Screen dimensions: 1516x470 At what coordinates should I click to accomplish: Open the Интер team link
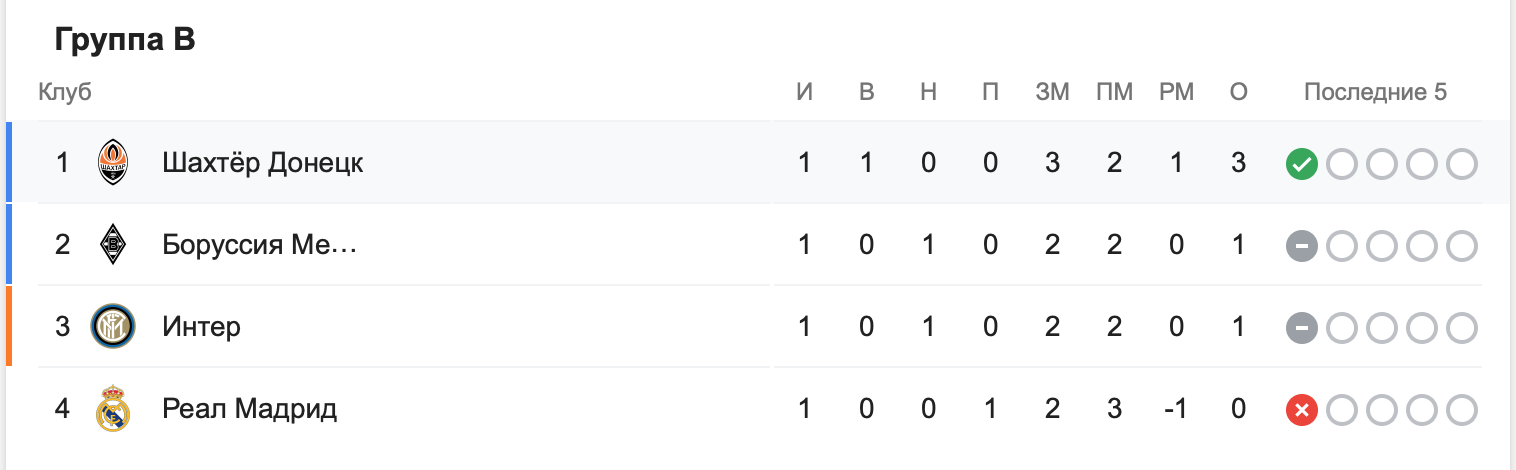[202, 327]
